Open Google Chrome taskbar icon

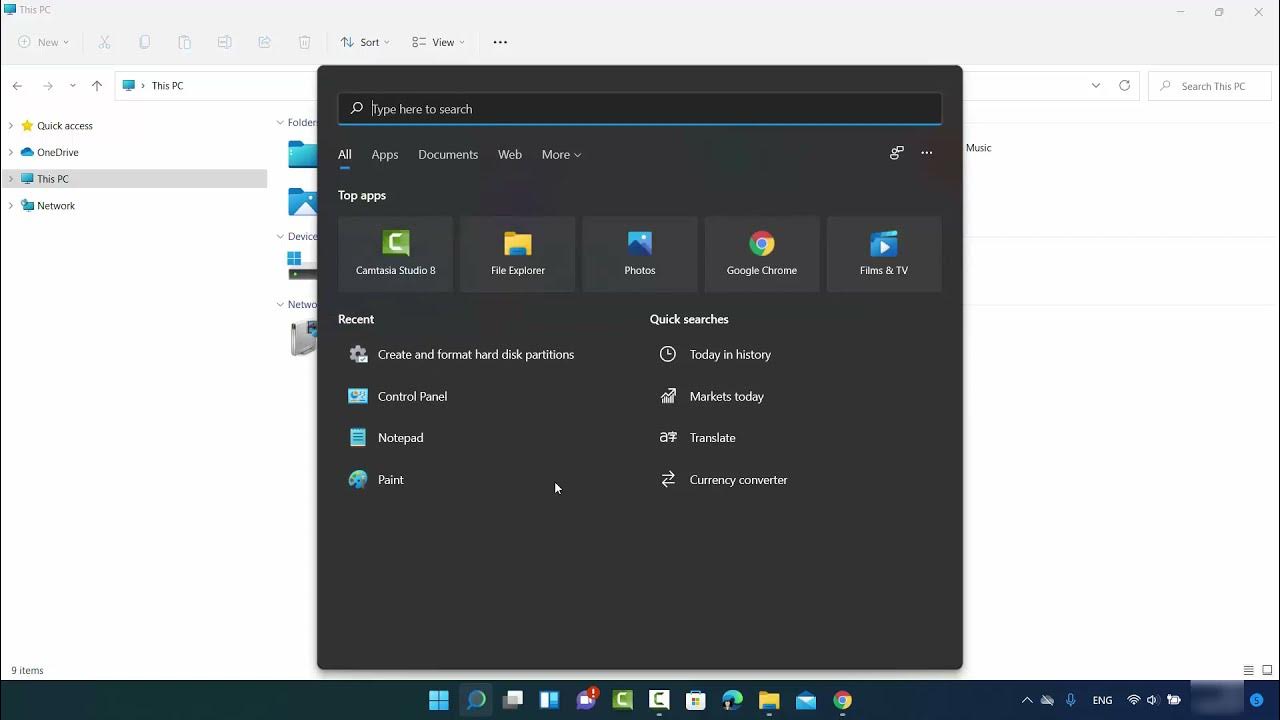[x=843, y=700]
